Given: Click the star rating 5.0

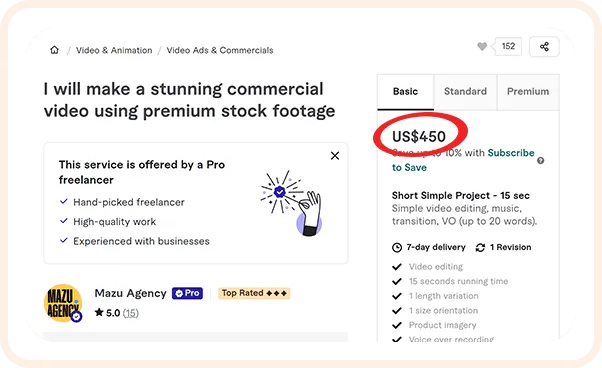Looking at the screenshot, I should (x=108, y=313).
